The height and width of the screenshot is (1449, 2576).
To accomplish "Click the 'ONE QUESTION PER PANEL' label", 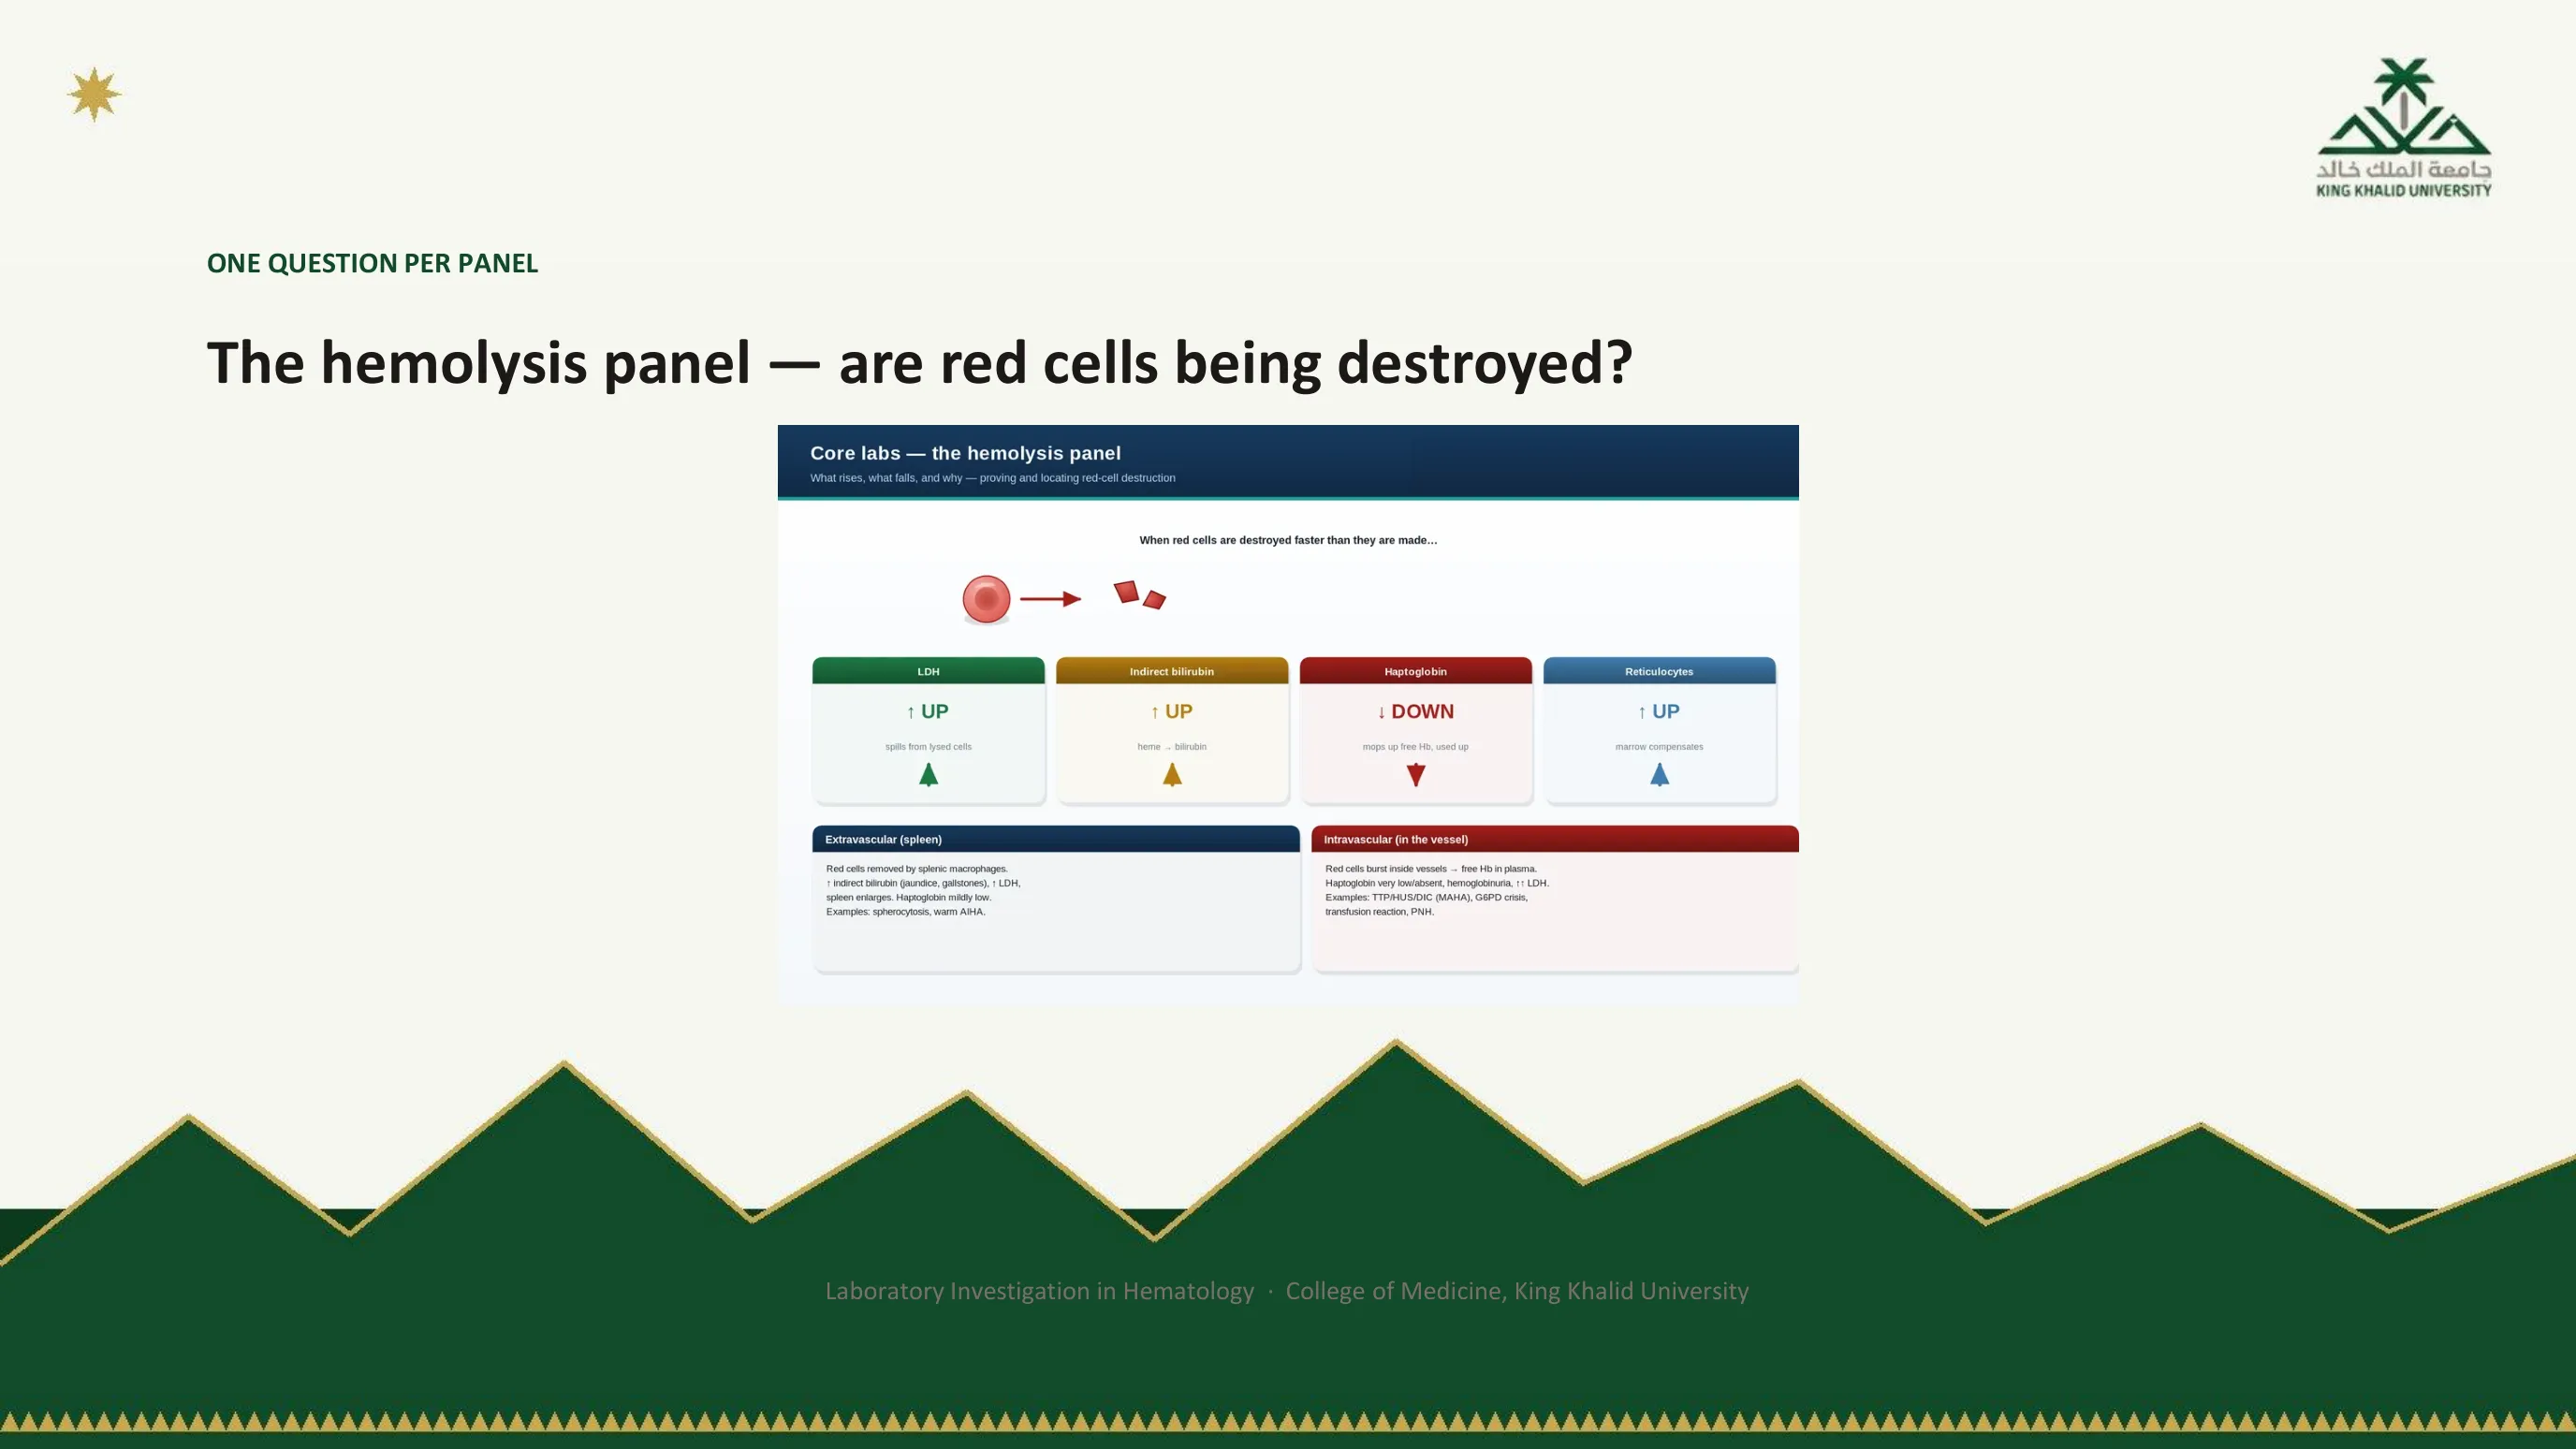I will coord(372,263).
